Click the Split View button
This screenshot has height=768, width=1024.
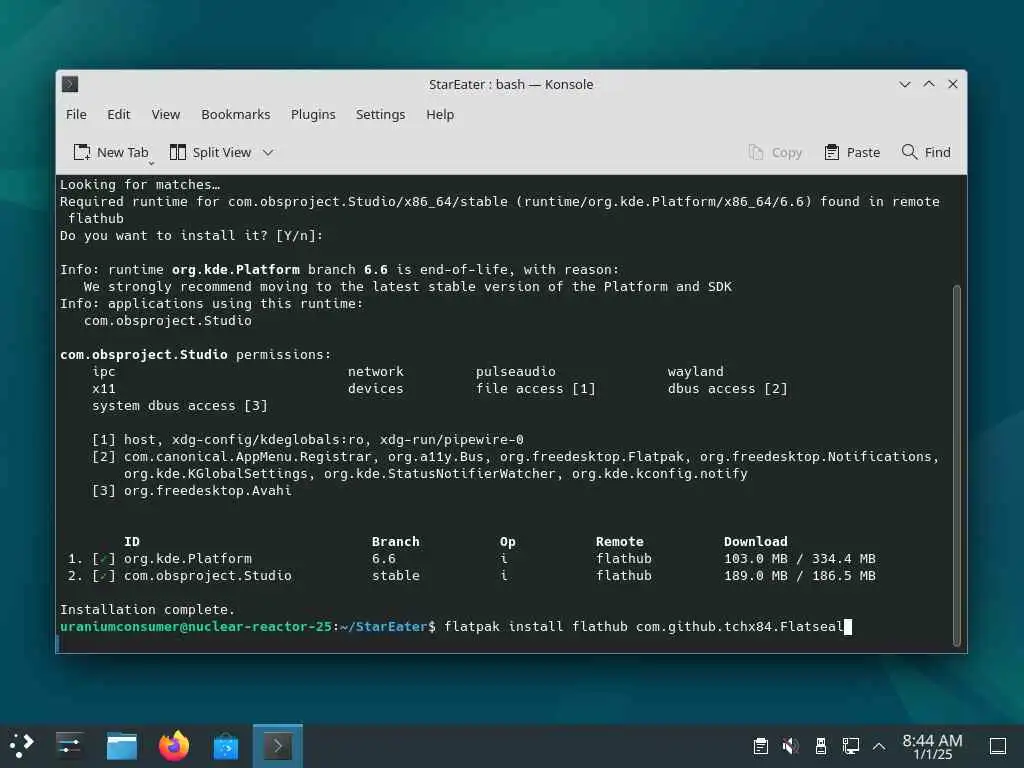(210, 152)
